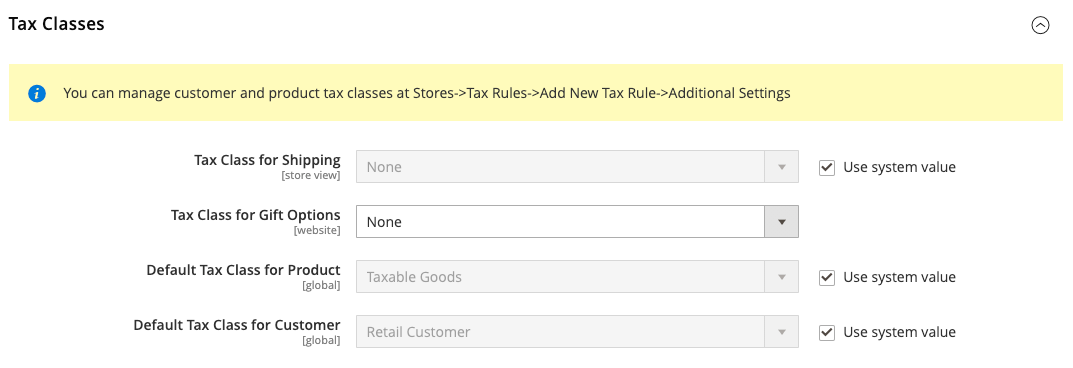Screen dimensions: 1073x368
Task: Click arrow on Retail Customer select
Action: tap(781, 332)
